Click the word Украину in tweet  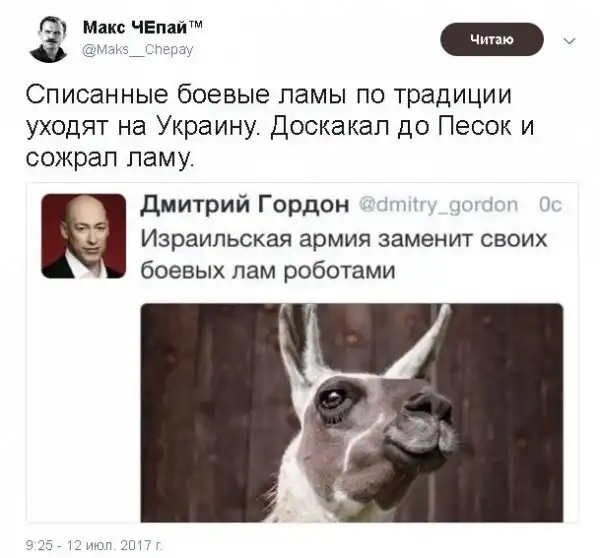point(205,126)
